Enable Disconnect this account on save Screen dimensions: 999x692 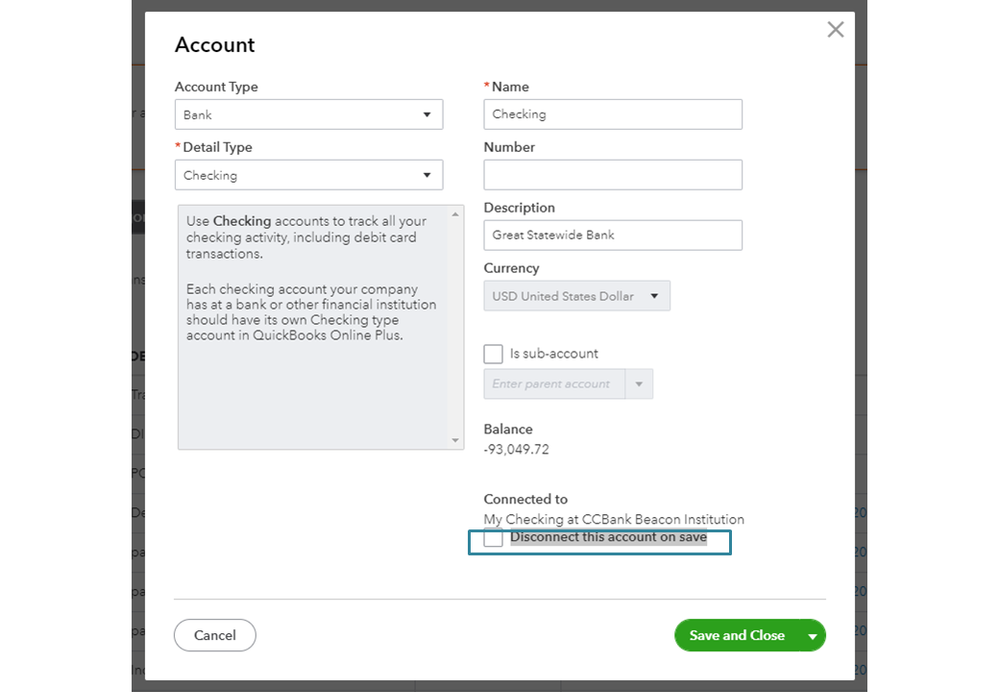(494, 539)
